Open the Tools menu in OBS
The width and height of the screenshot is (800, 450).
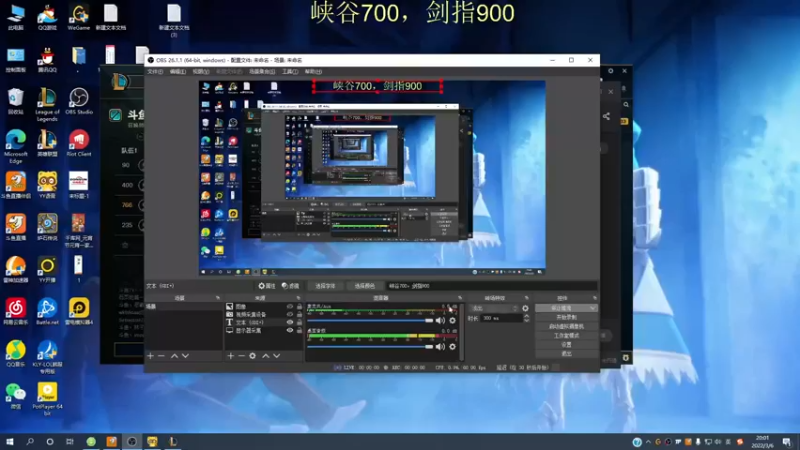tap(290, 72)
